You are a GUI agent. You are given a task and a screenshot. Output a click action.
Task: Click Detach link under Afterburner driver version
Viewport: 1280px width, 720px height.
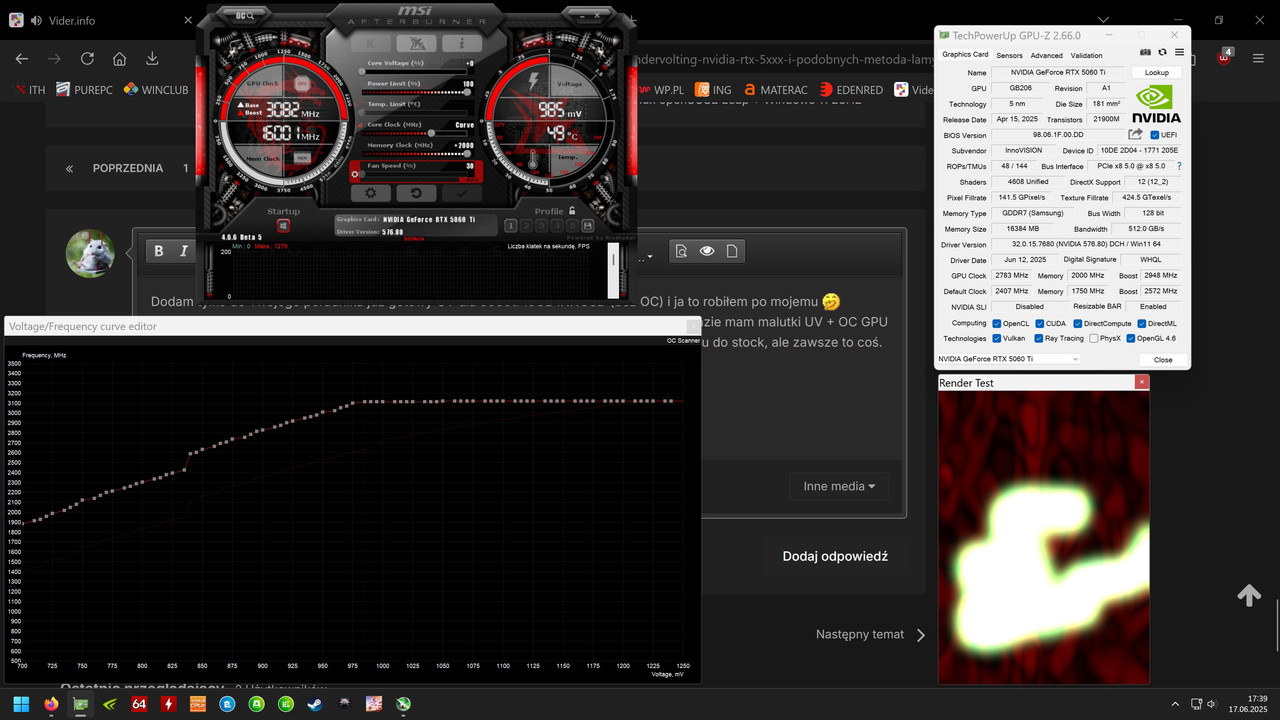tap(413, 238)
